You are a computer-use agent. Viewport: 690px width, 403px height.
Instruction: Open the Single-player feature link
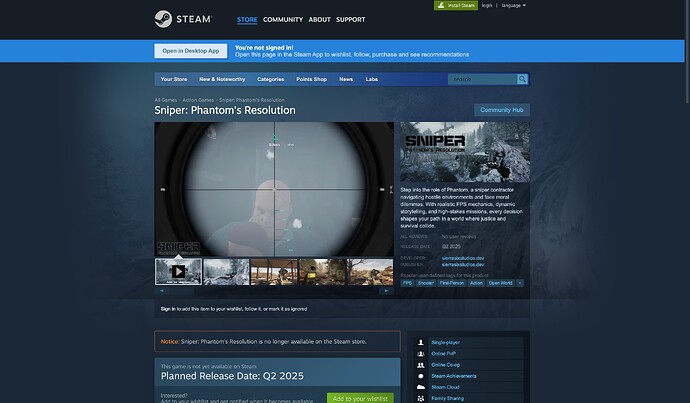tap(445, 342)
